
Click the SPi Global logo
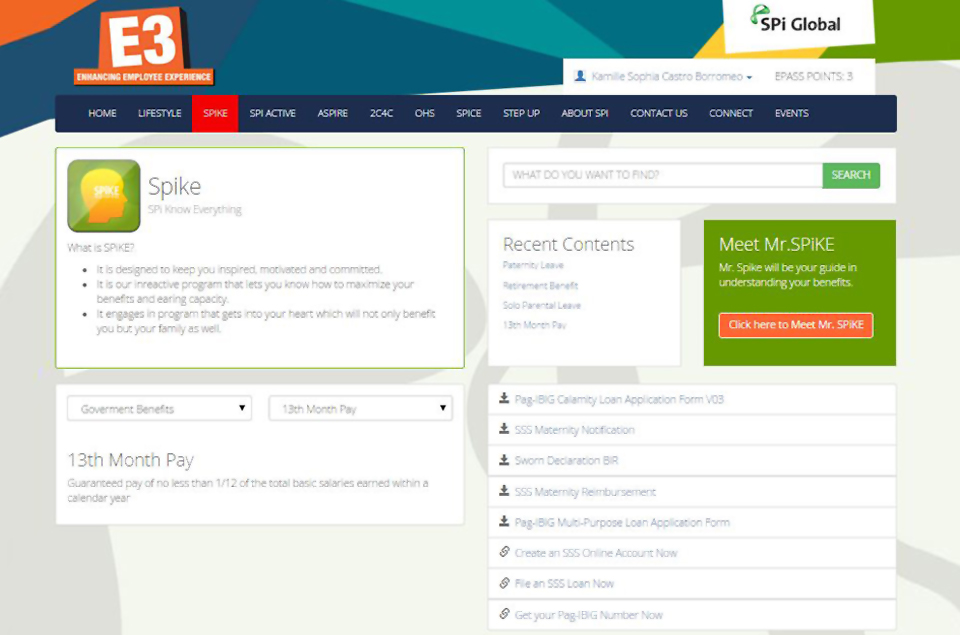coord(796,22)
